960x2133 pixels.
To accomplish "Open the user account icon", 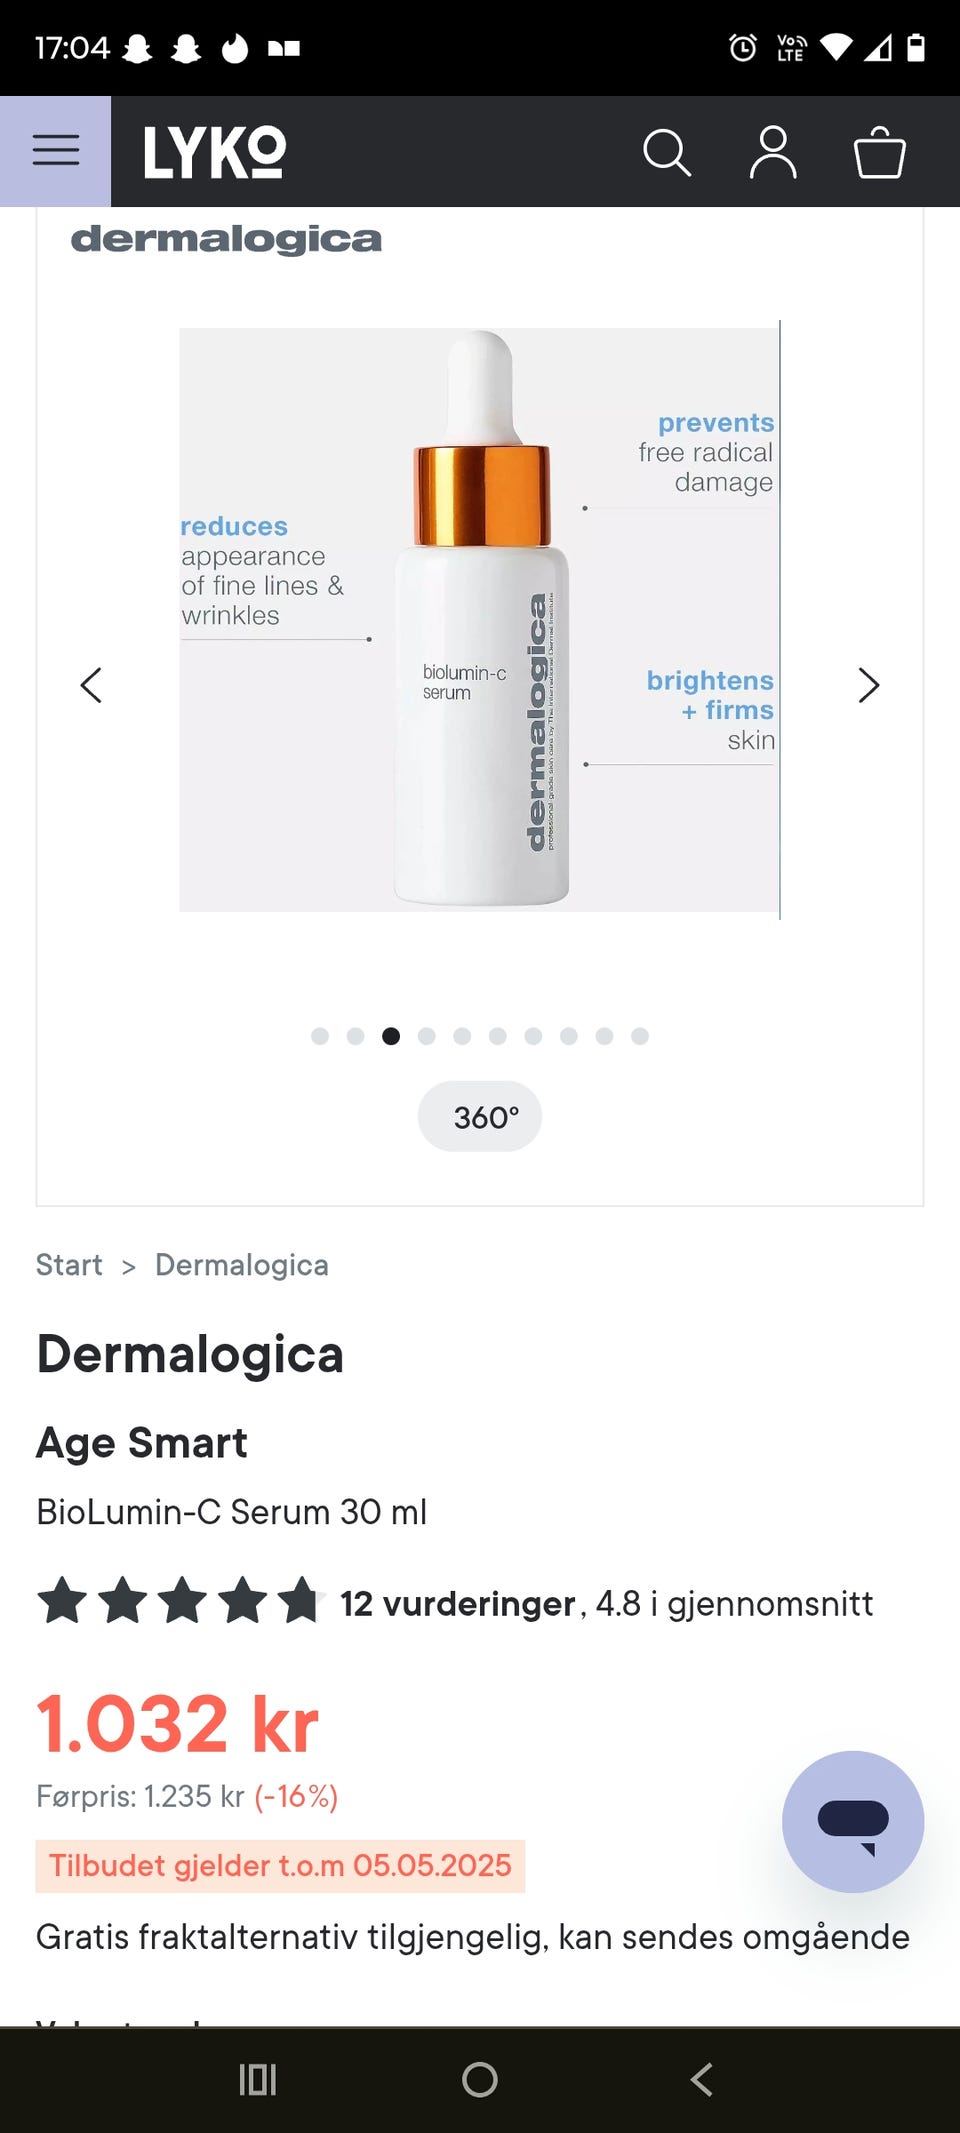I will pyautogui.click(x=773, y=153).
